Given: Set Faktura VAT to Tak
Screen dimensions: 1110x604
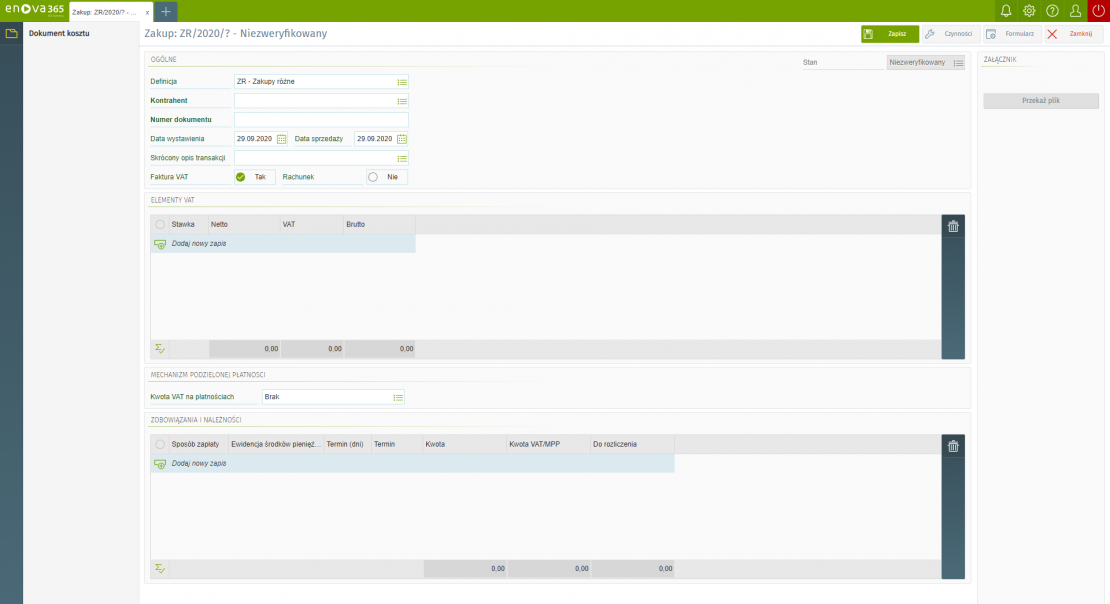Looking at the screenshot, I should [254, 177].
